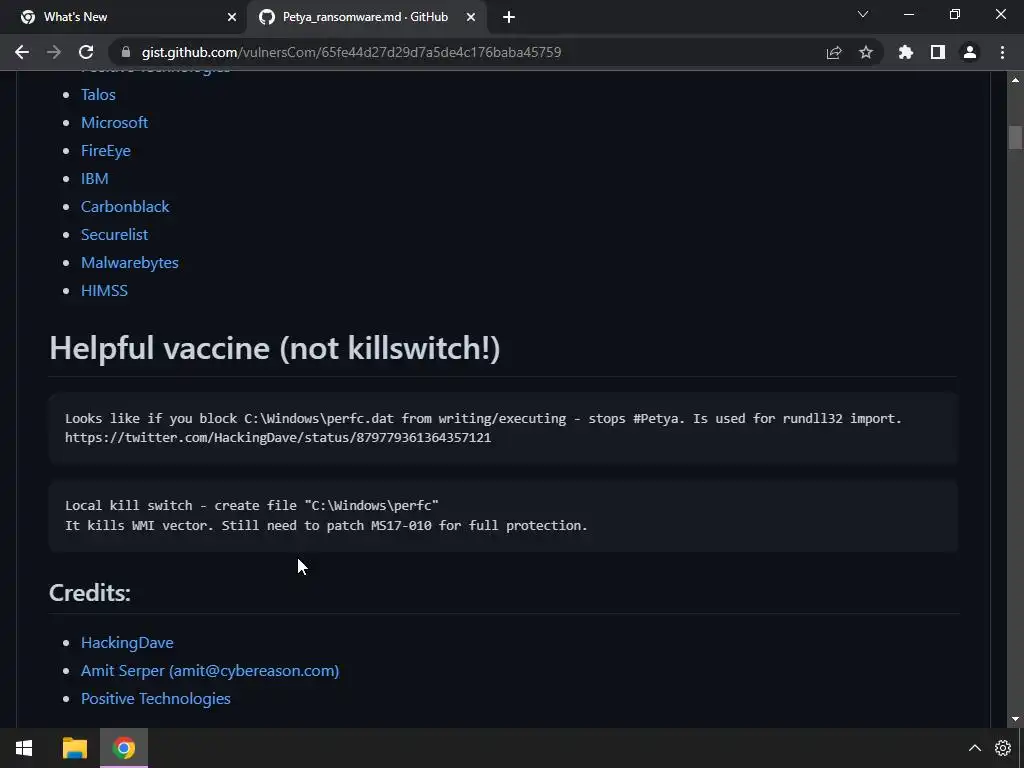Viewport: 1024px width, 768px height.
Task: Open the Chrome profile menu
Action: (x=970, y=52)
